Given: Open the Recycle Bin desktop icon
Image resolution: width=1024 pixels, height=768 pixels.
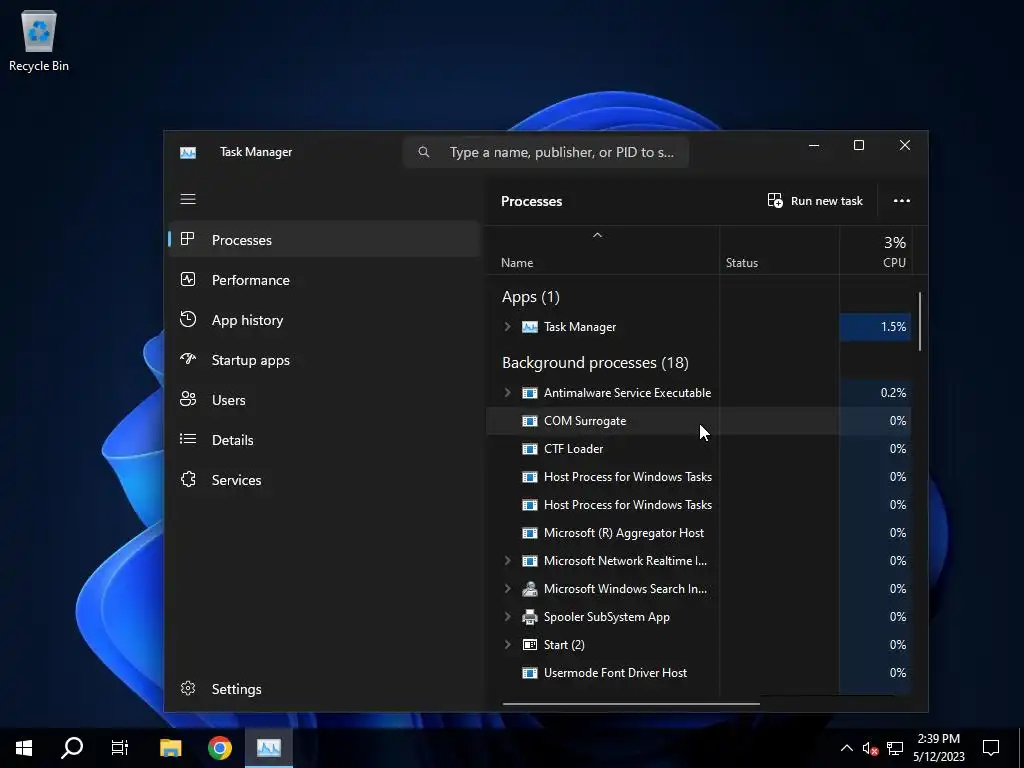Looking at the screenshot, I should click(39, 40).
